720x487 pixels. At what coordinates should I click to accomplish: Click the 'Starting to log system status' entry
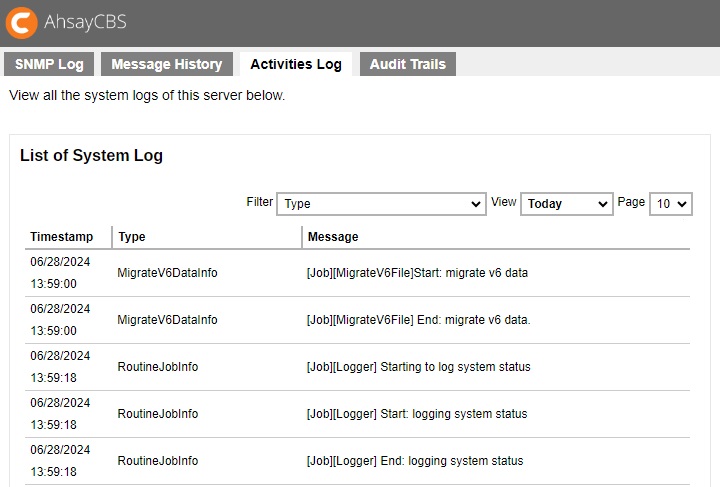click(x=418, y=367)
